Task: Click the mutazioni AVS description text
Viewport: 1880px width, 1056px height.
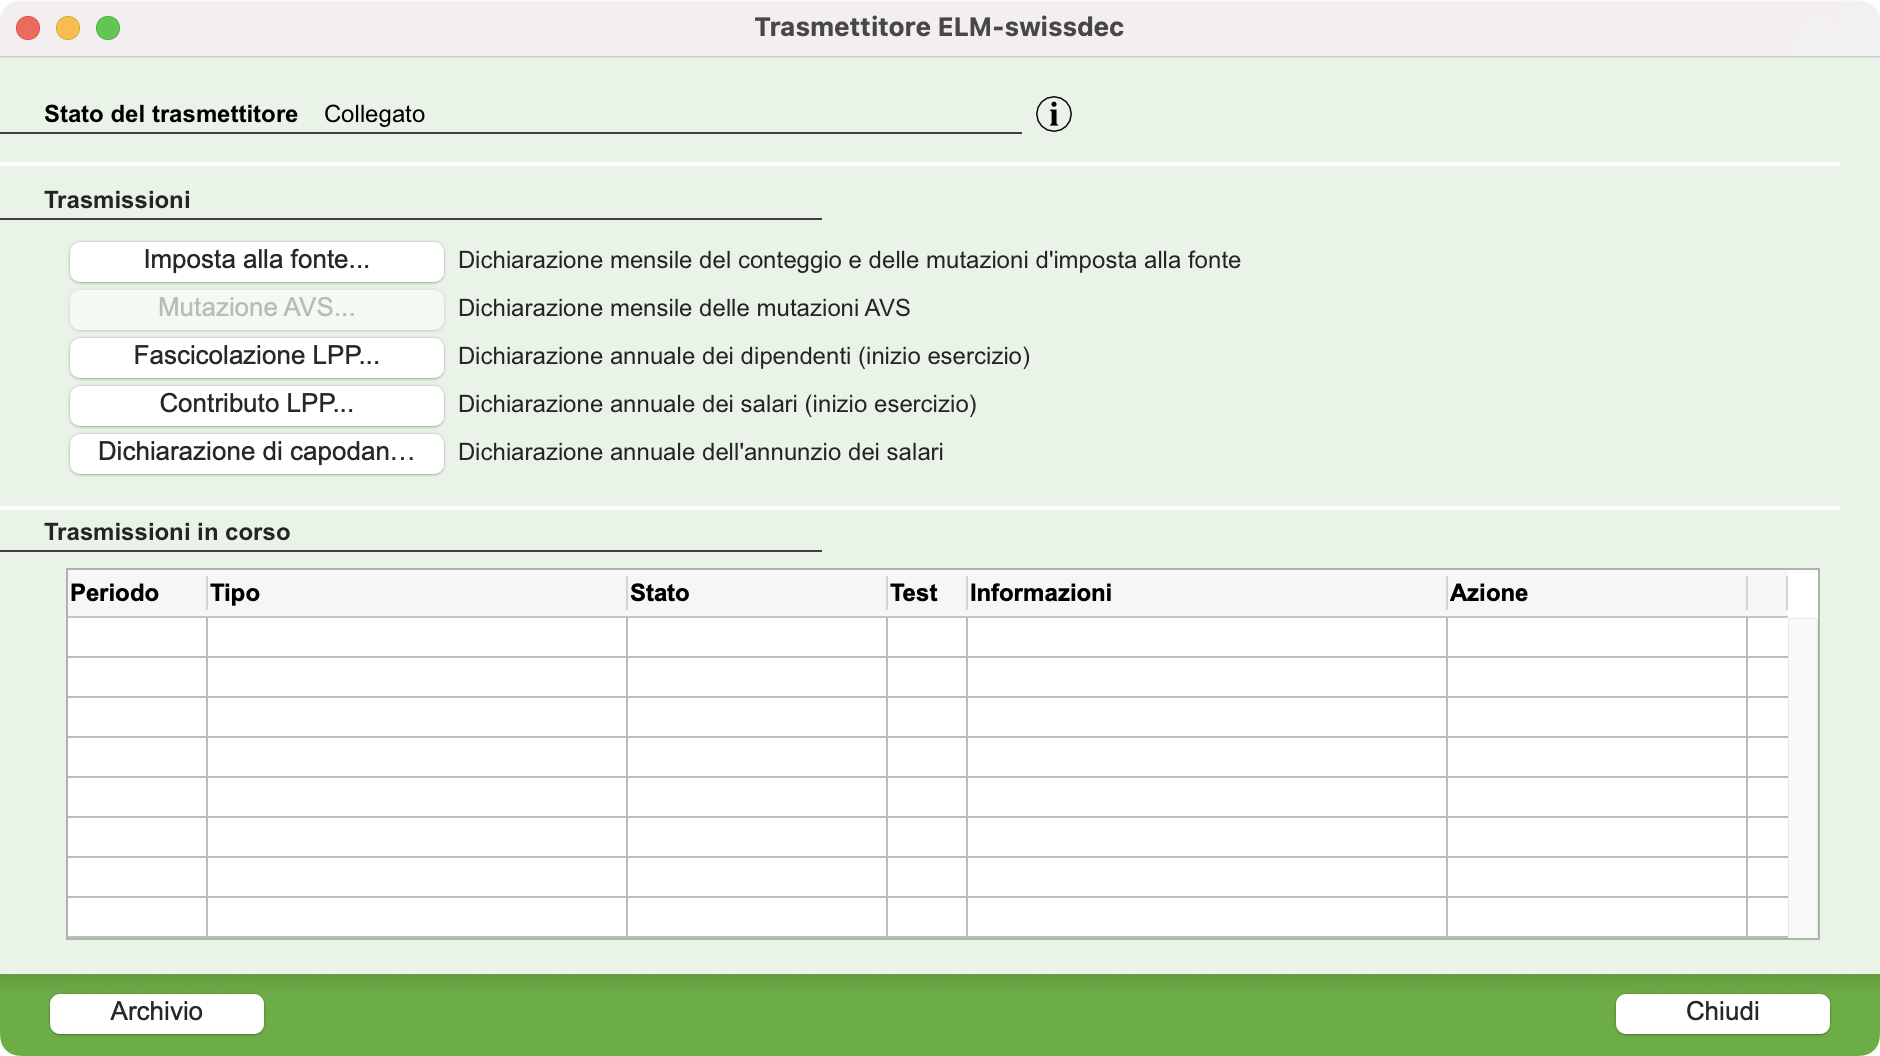Action: click(684, 308)
